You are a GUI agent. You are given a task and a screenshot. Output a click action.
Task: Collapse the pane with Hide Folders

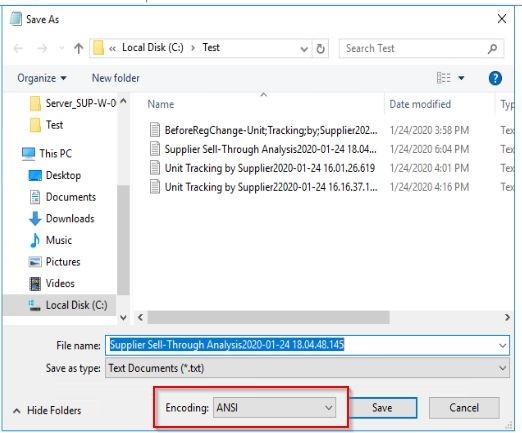pyautogui.click(x=47, y=410)
